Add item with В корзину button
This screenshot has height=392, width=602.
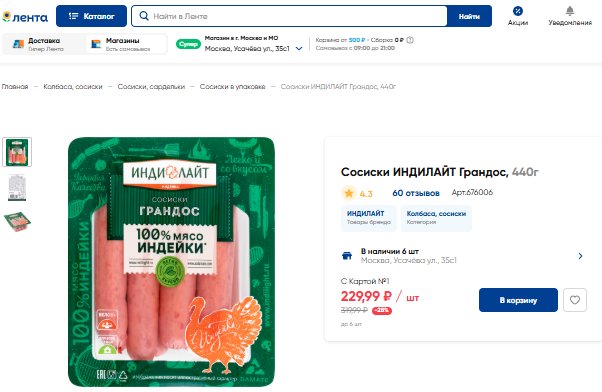pyautogui.click(x=518, y=300)
